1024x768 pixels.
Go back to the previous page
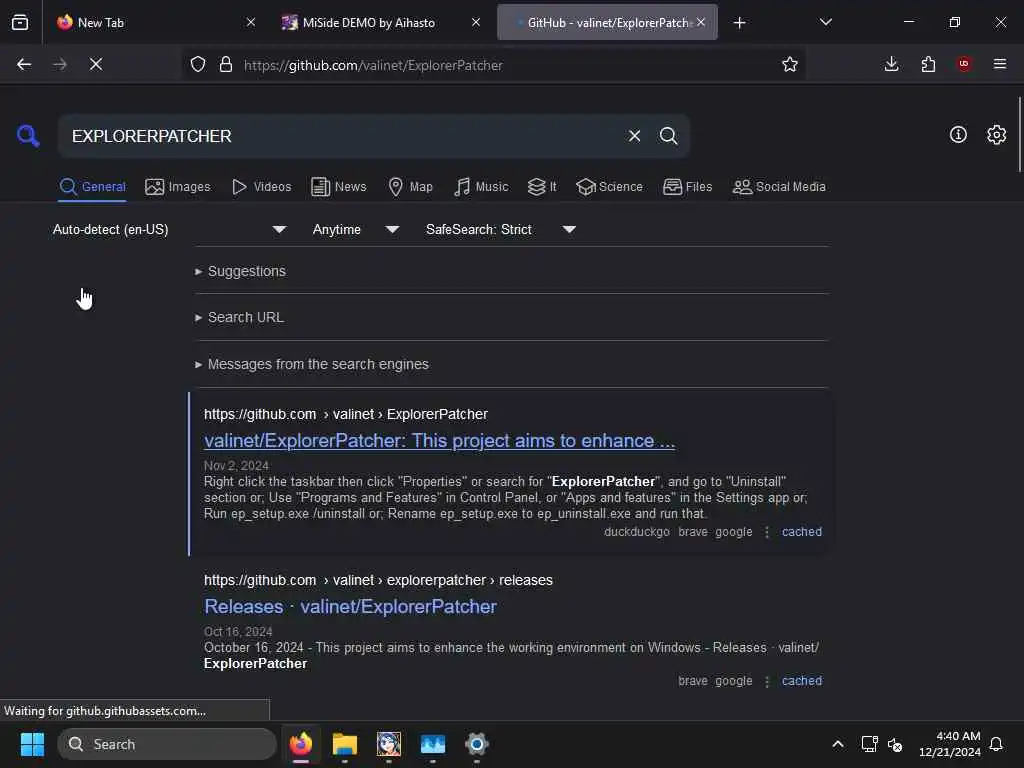point(24,64)
